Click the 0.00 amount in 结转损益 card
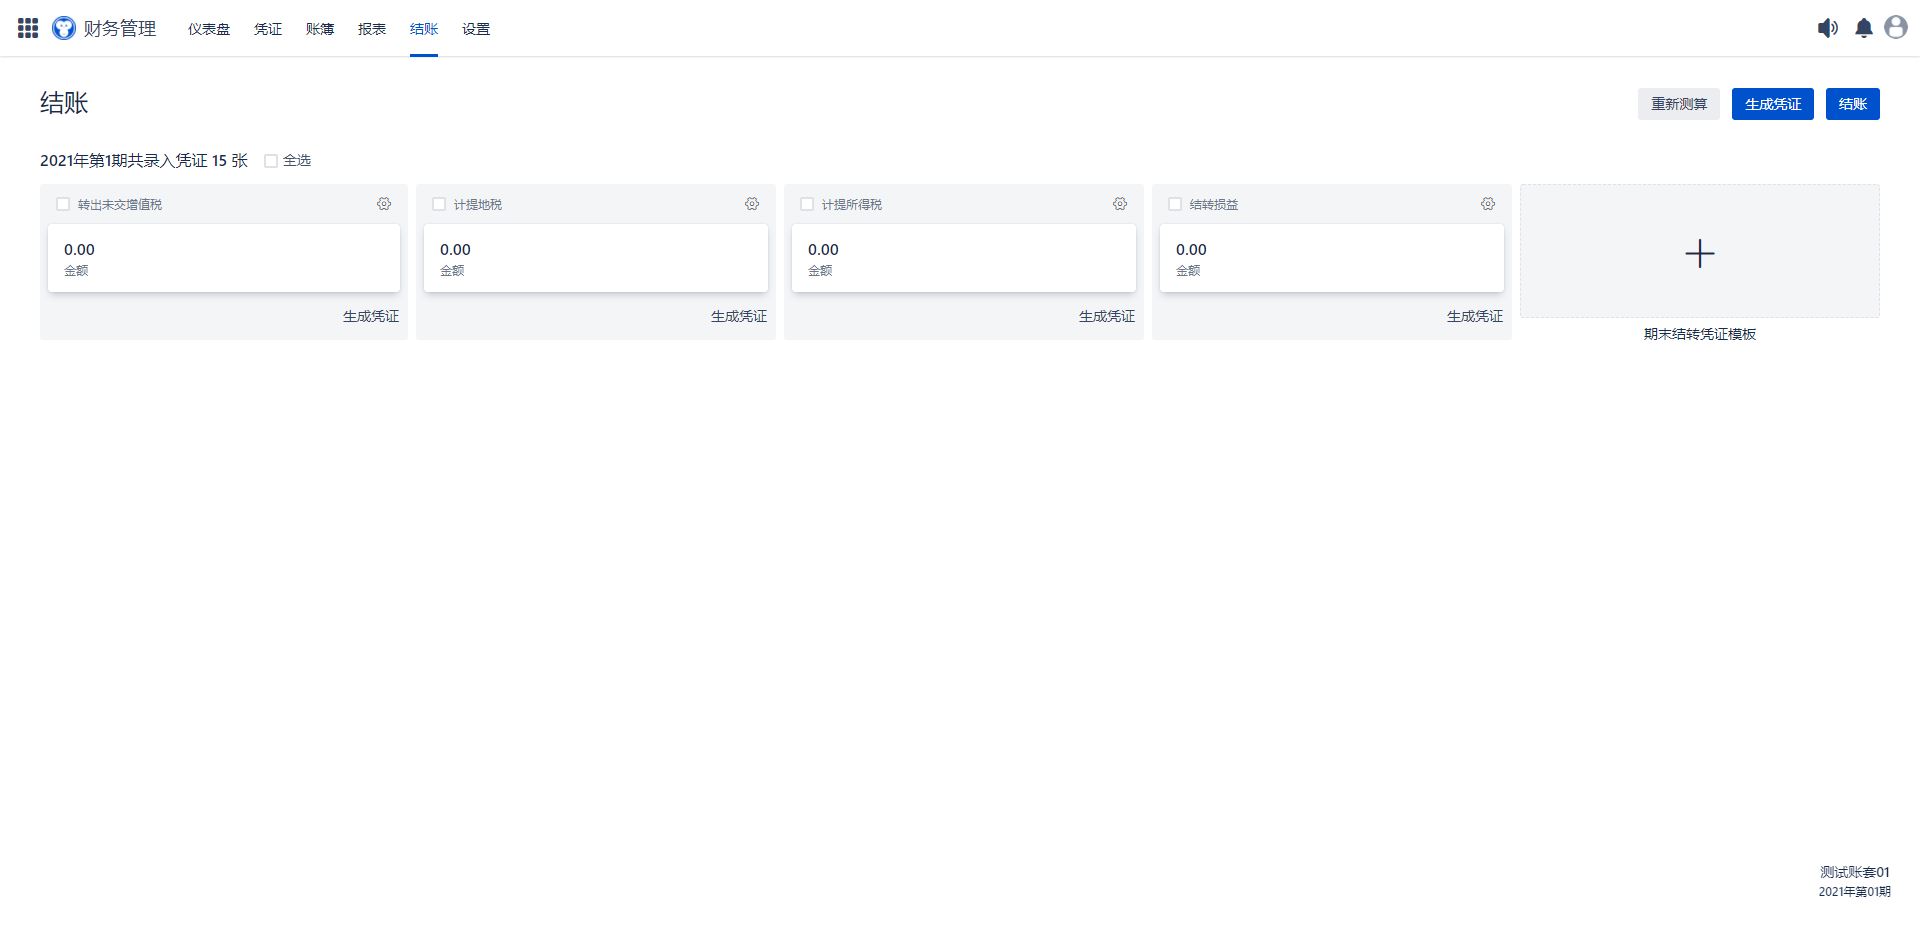The image size is (1920, 937). (1191, 249)
